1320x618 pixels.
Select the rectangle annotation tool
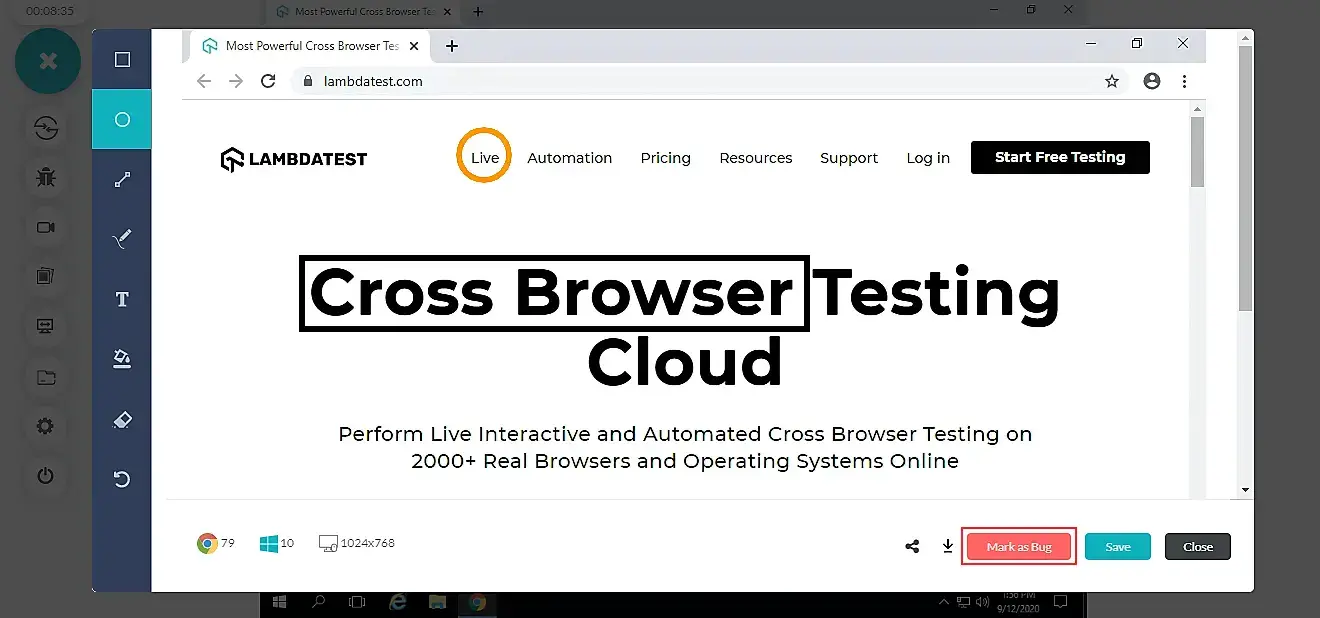pyautogui.click(x=122, y=60)
